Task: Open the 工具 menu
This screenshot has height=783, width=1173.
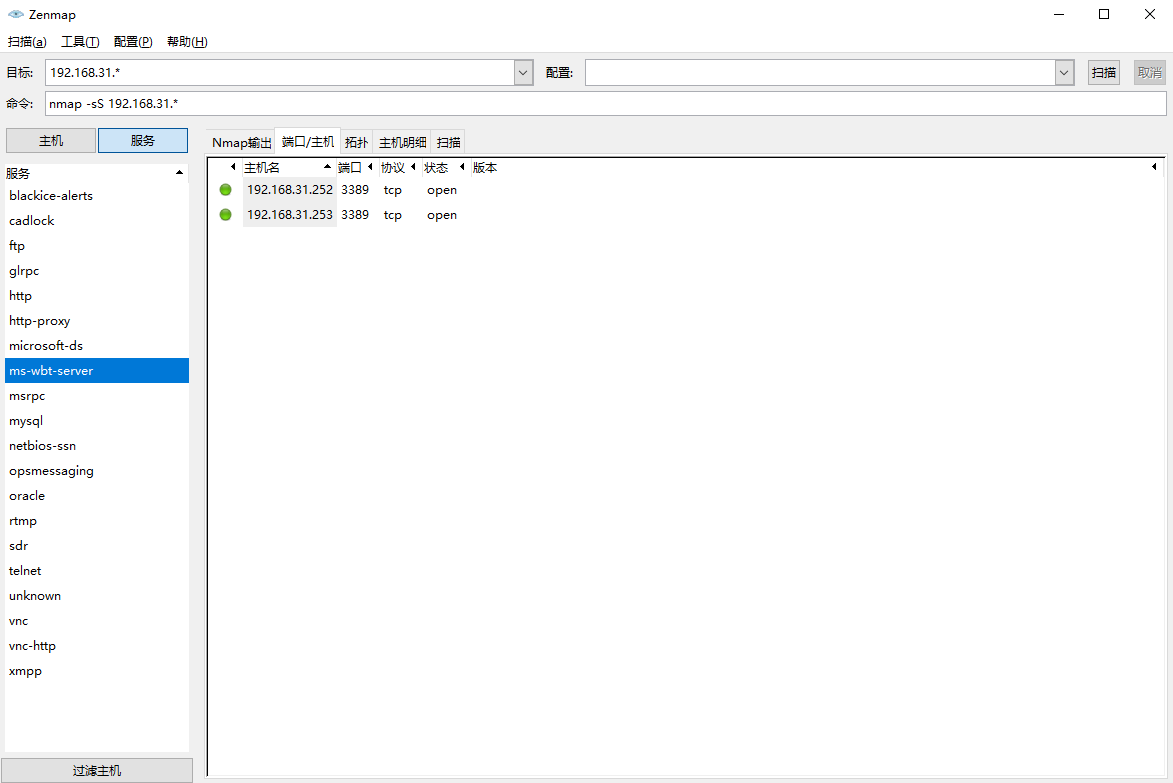Action: 80,42
